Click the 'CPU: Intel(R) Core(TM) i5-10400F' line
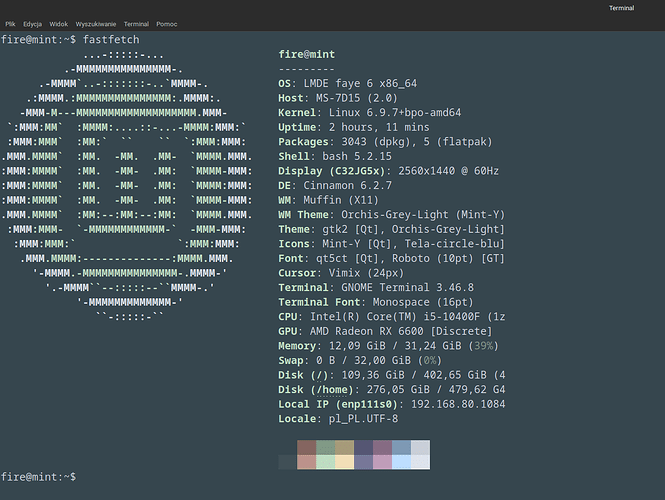 391,317
